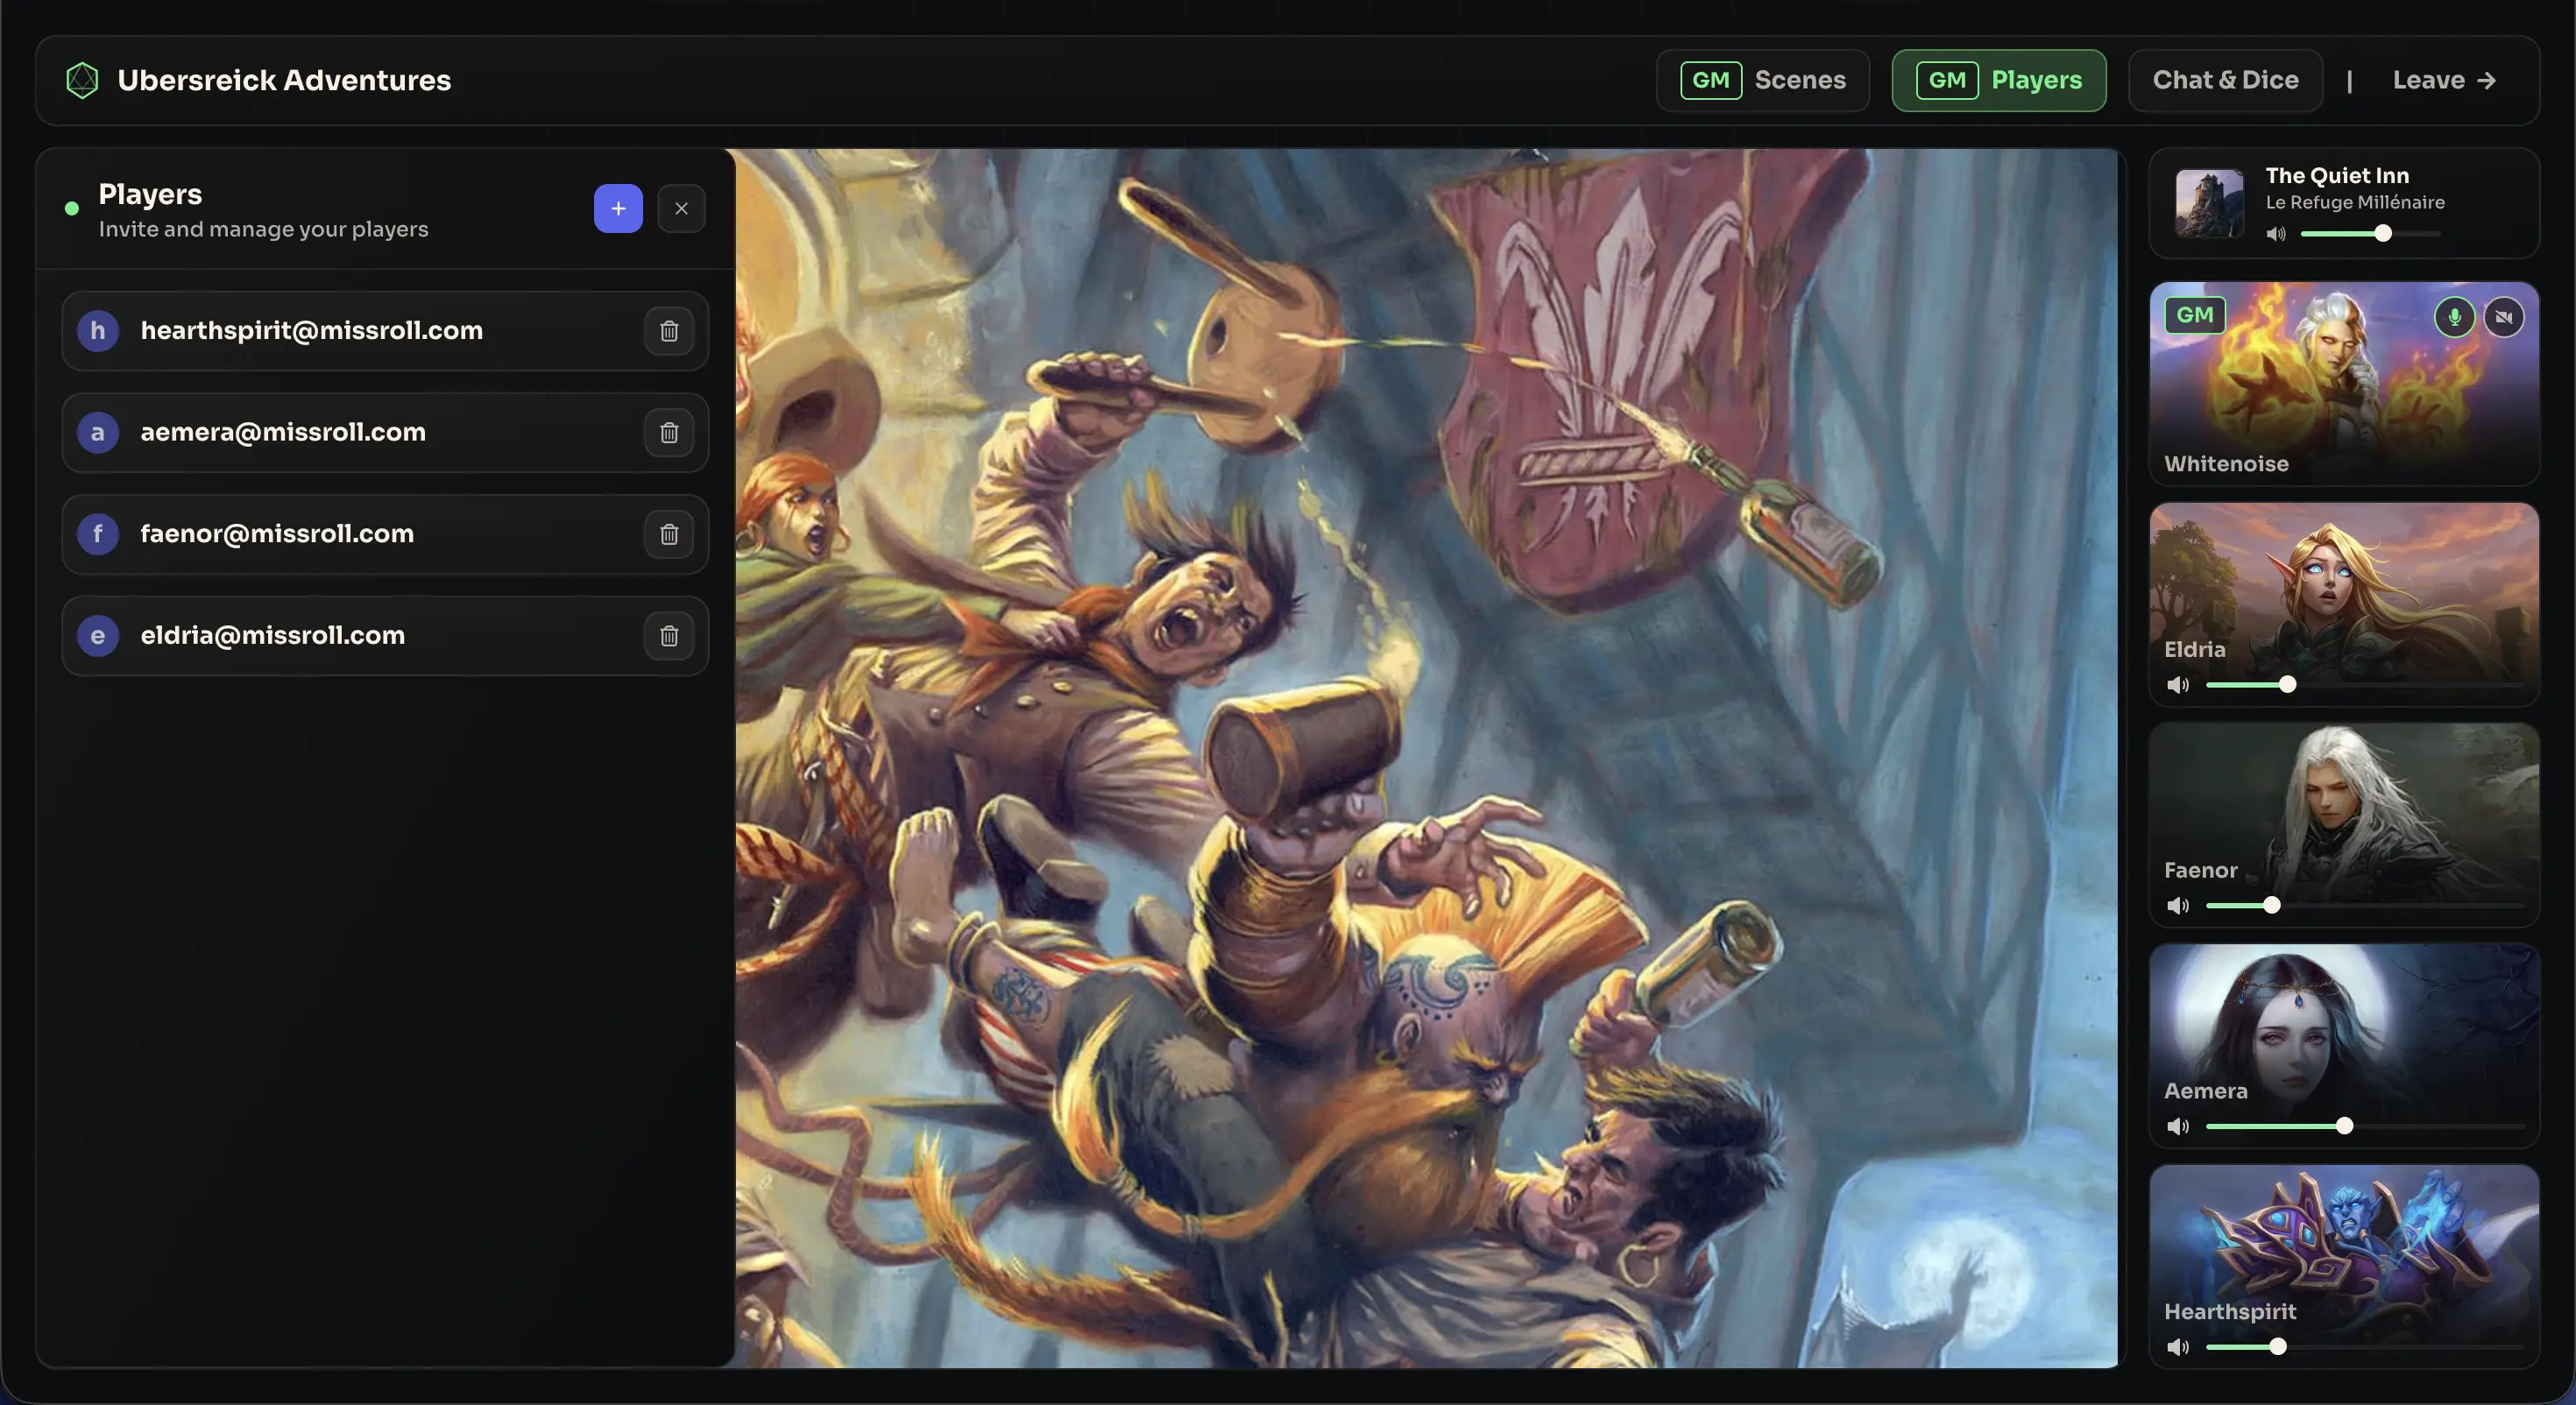This screenshot has height=1405, width=2576.
Task: Select Whitenoise GM video card
Action: (2344, 384)
